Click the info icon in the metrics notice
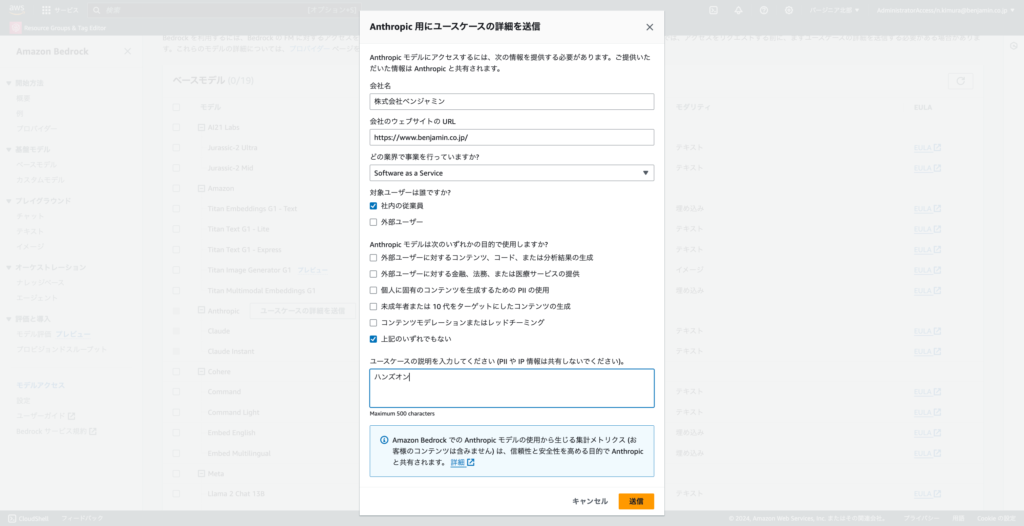The image size is (1024, 526). (x=384, y=440)
